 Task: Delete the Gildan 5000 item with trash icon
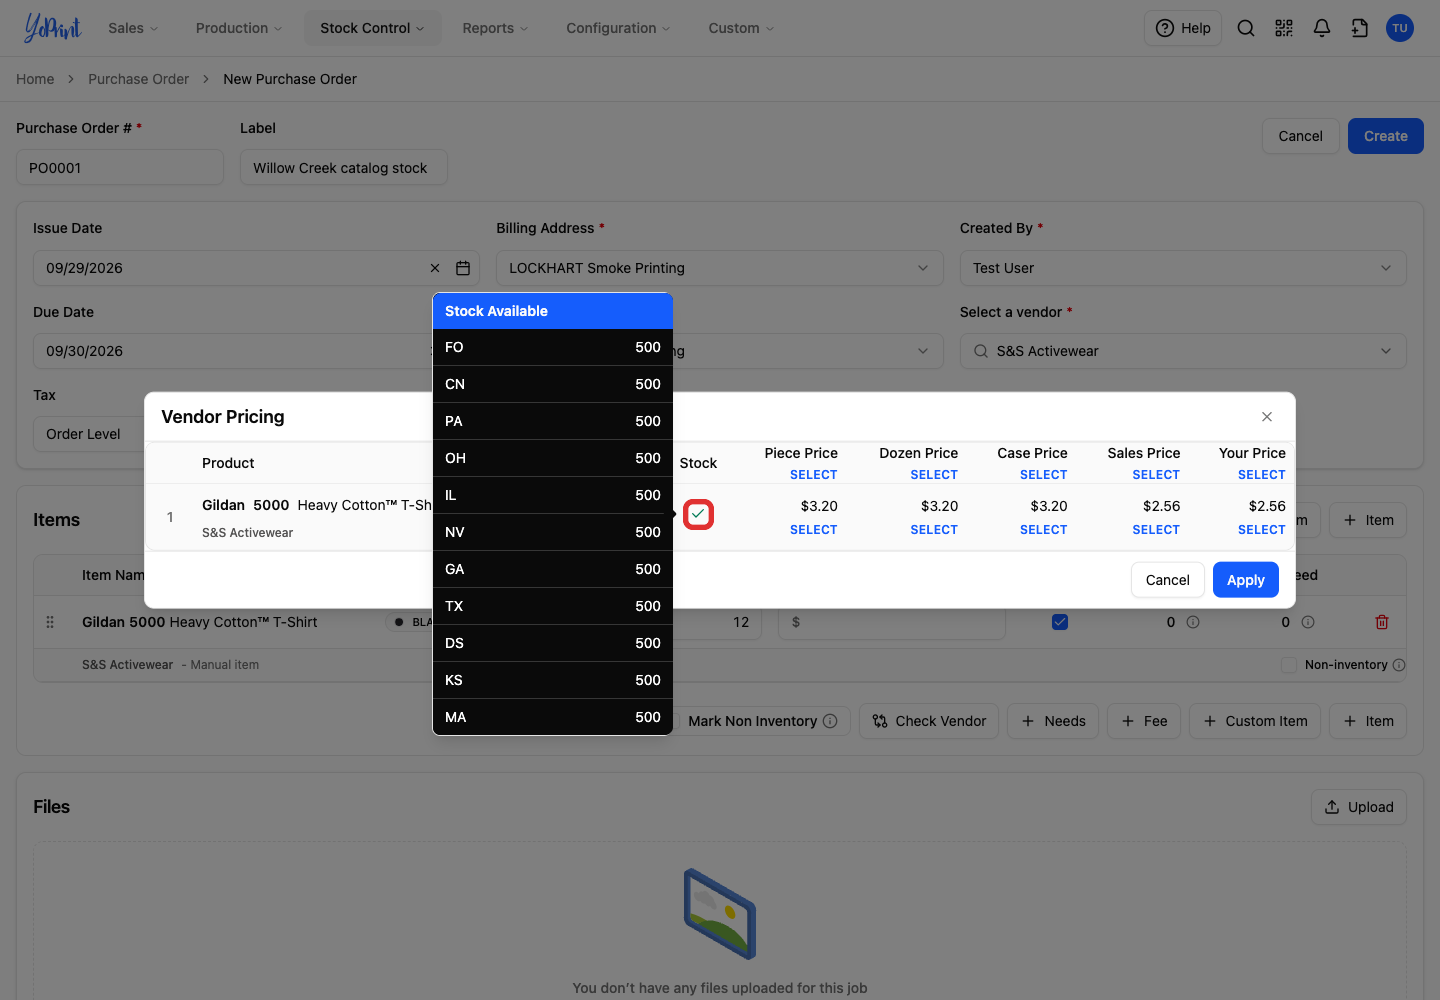[x=1382, y=622]
